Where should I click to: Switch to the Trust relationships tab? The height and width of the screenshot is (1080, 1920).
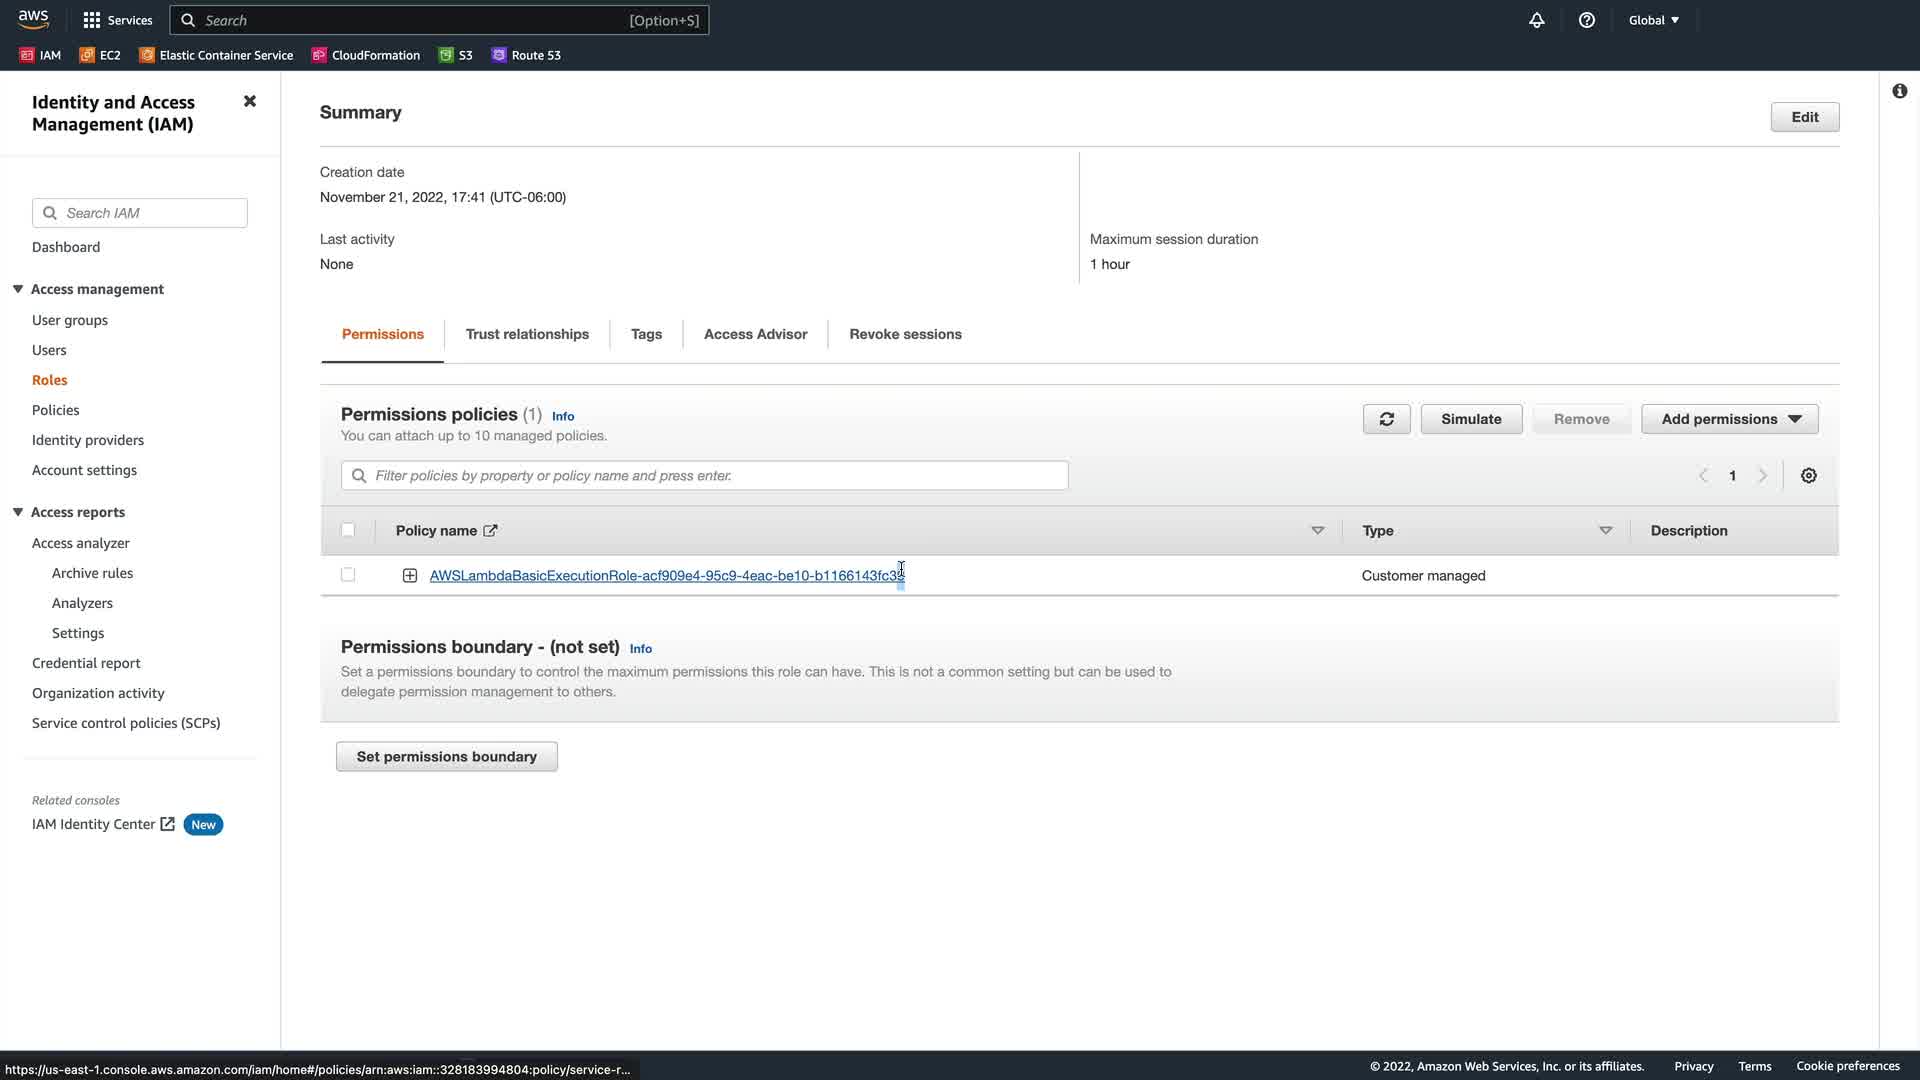[527, 334]
